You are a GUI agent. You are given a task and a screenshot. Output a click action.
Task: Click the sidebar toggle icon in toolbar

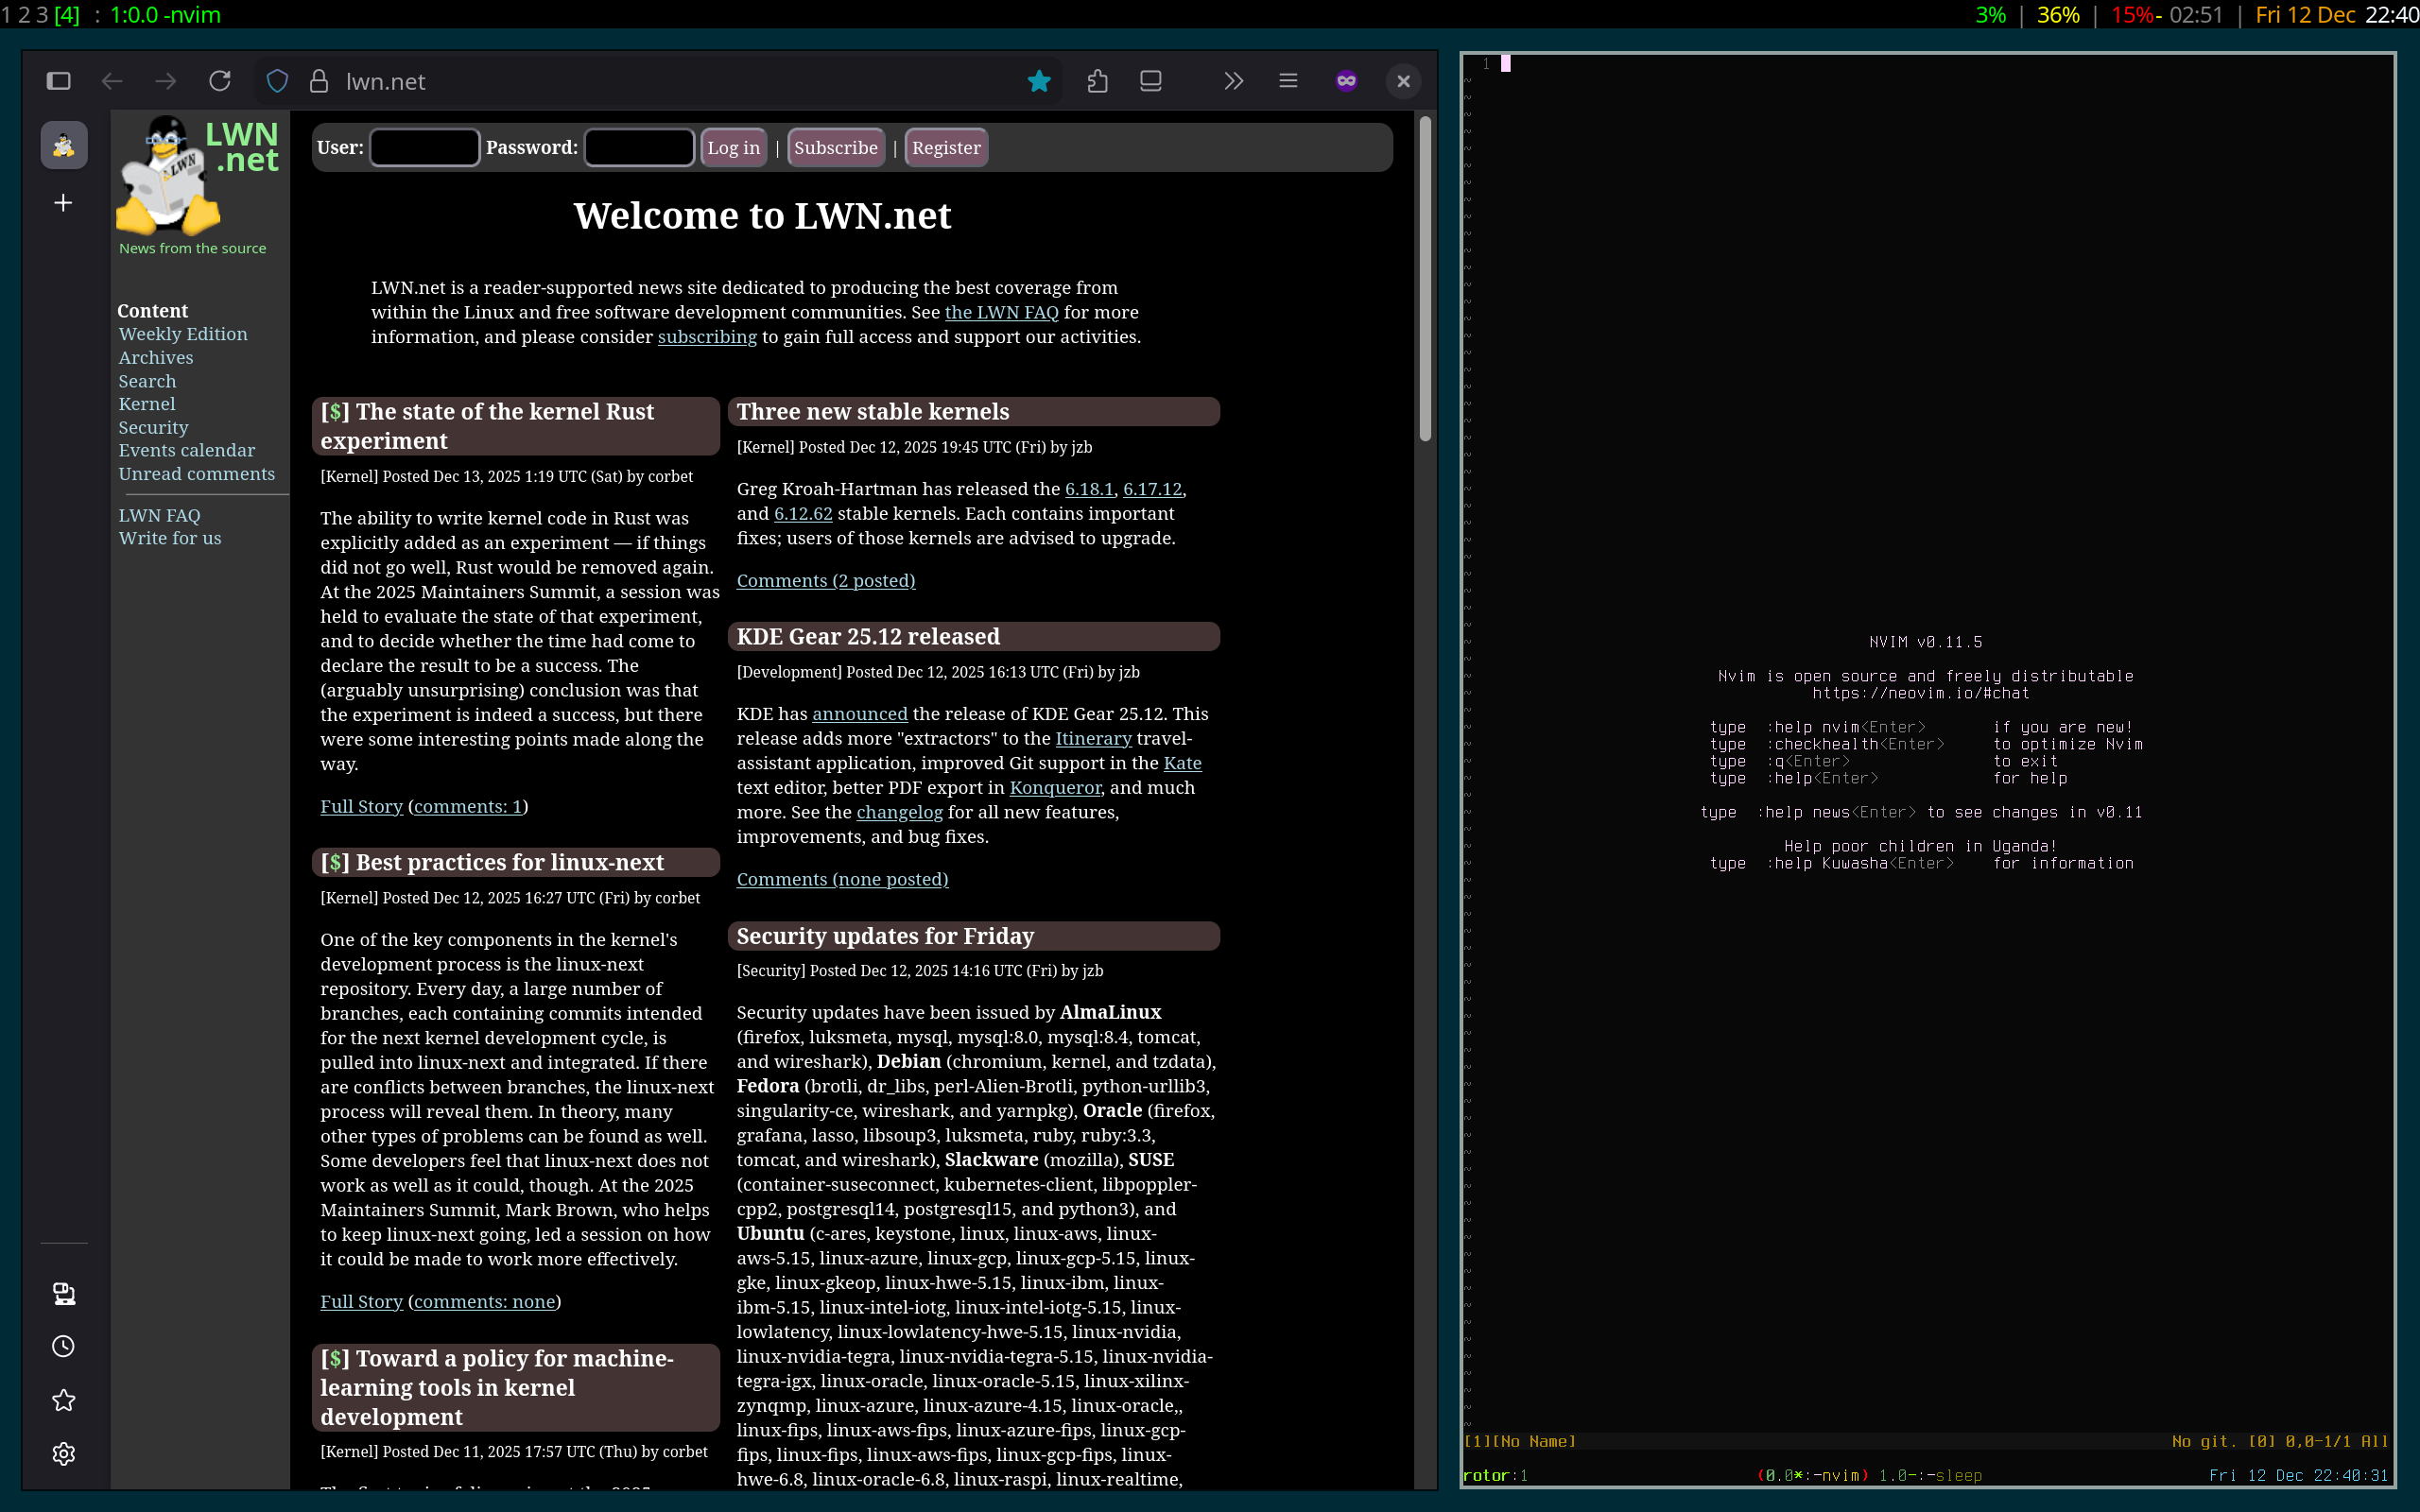click(x=59, y=81)
